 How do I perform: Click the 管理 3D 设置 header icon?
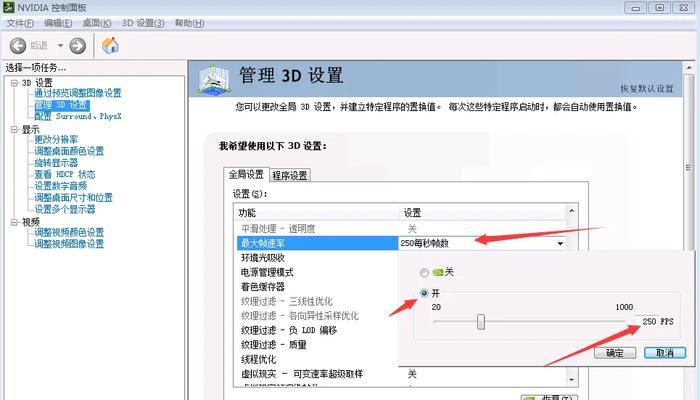pos(214,79)
